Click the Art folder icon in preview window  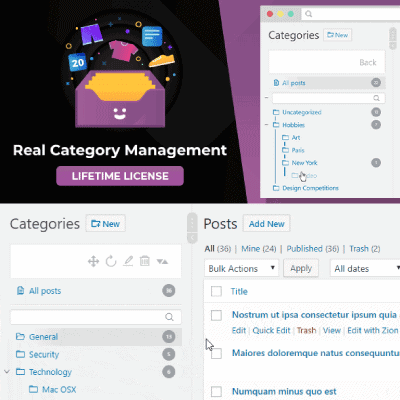[285, 137]
